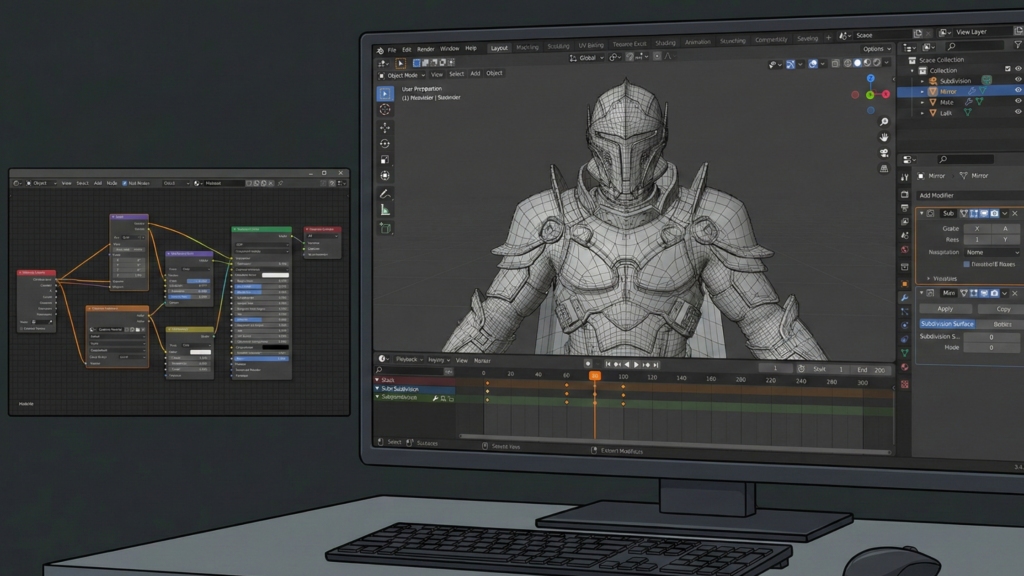Toggle the camera view icon
Image resolution: width=1024 pixels, height=576 pixels.
[x=884, y=153]
